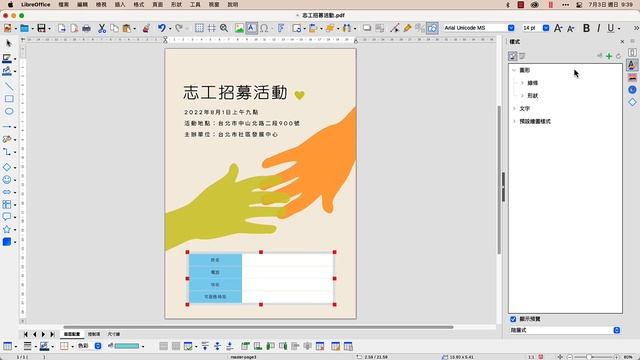
Task: Jump to first page navigation arrow
Action: coord(26,334)
